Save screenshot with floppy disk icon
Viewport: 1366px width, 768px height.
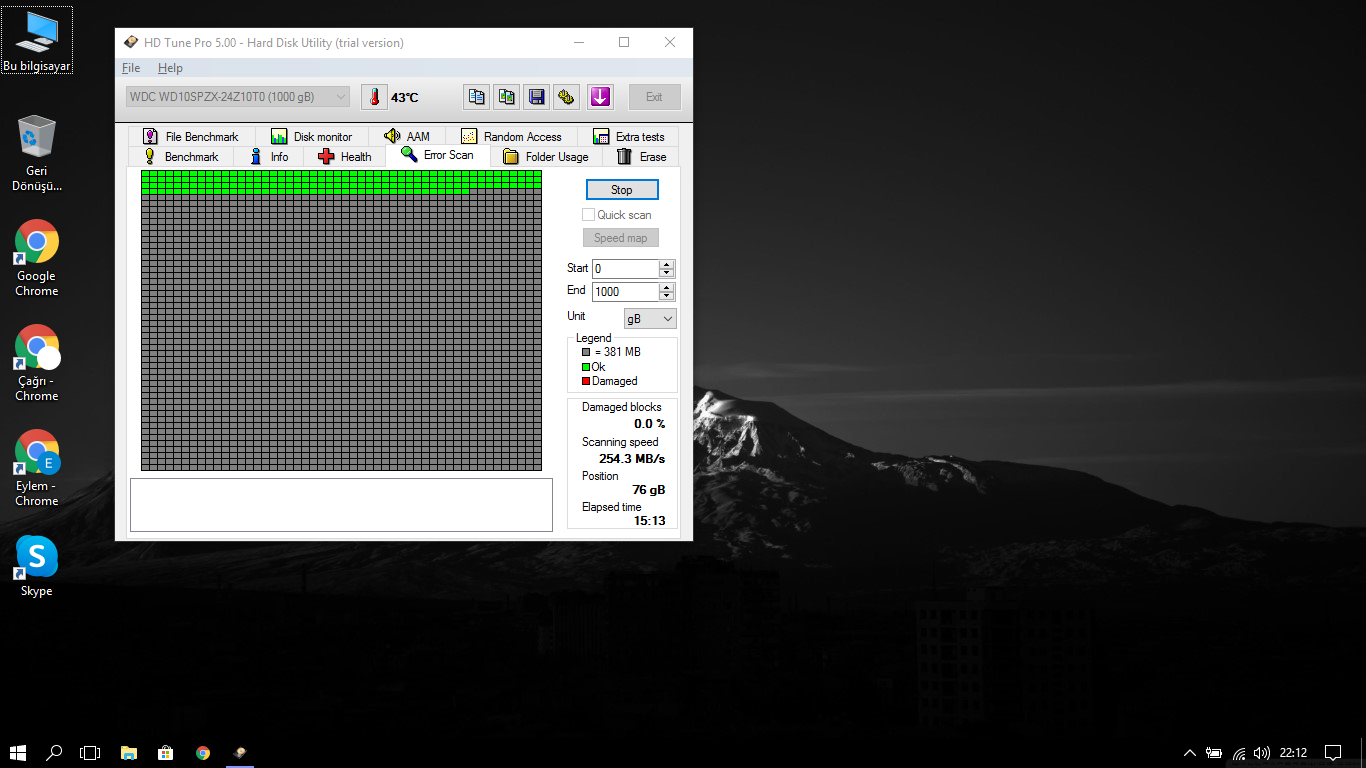tap(537, 97)
